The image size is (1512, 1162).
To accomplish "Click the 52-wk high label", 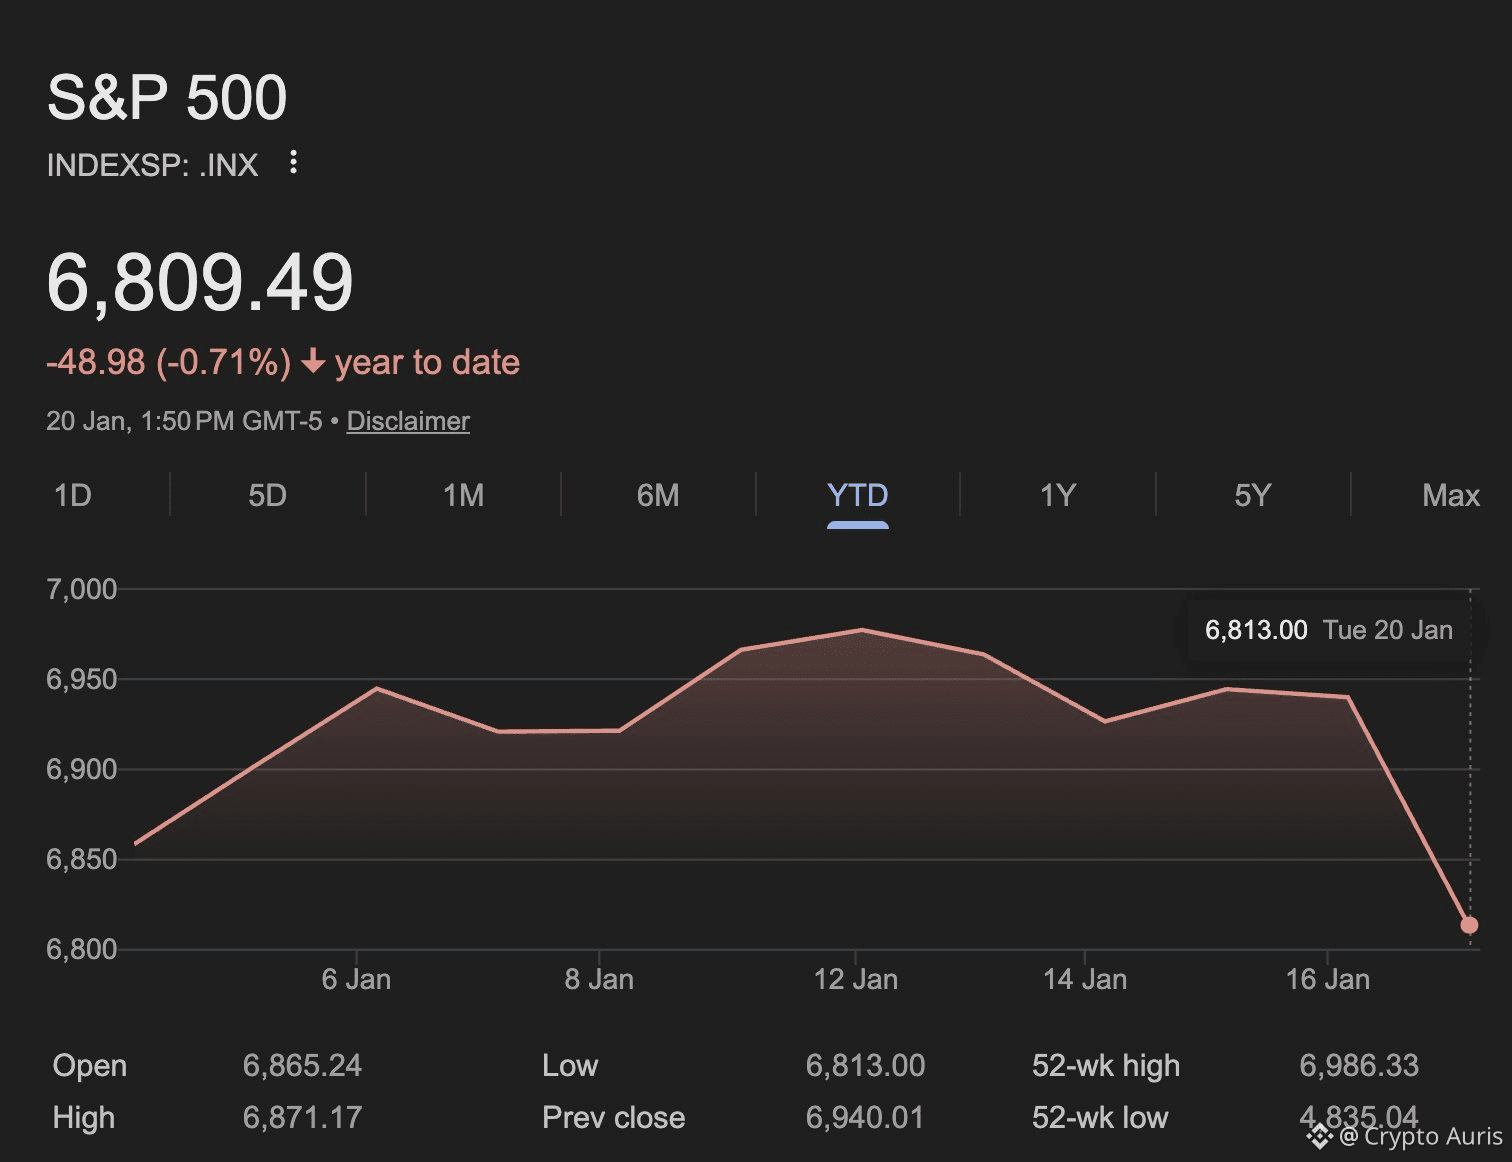I will coord(1106,1065).
